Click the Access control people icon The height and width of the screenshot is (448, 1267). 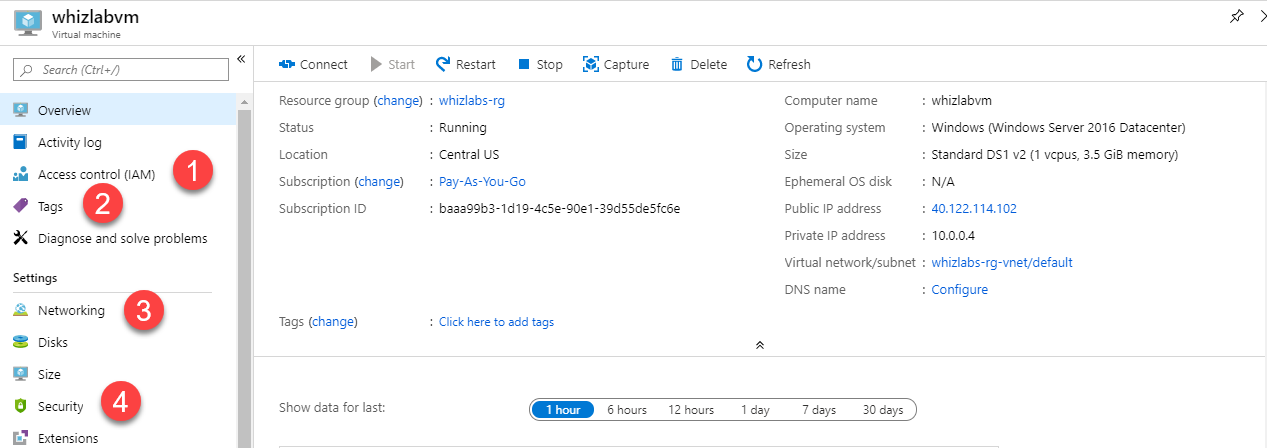pyautogui.click(x=20, y=174)
